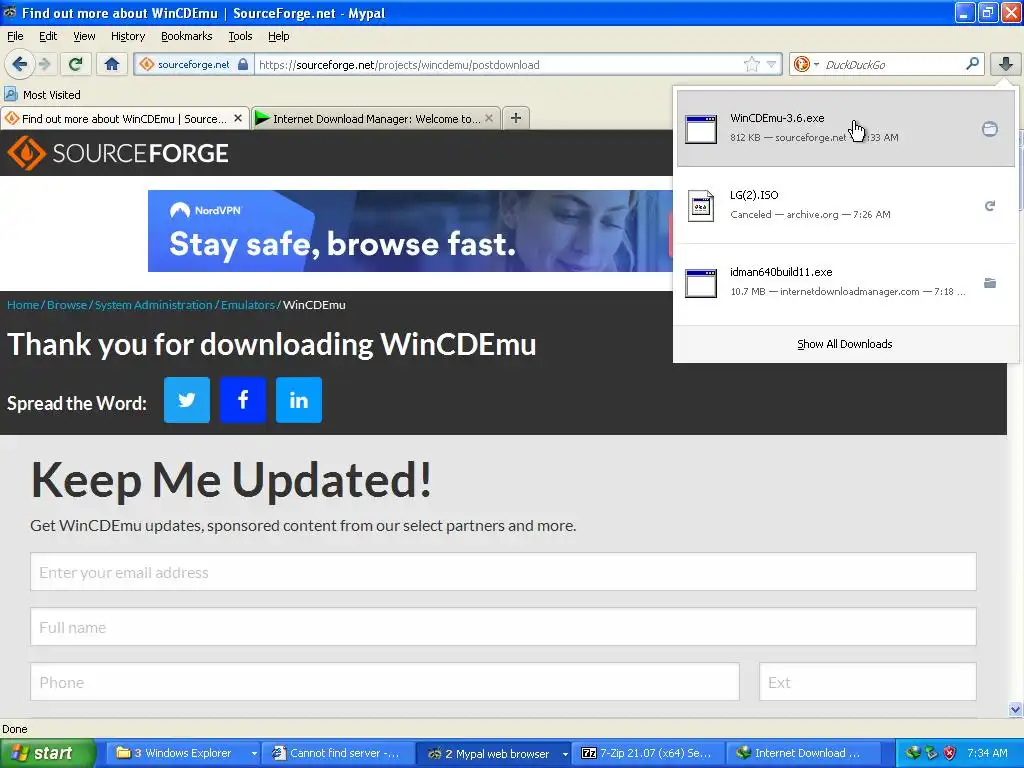Click the address bar URL text
Image resolution: width=1024 pixels, height=768 pixels.
(x=399, y=65)
